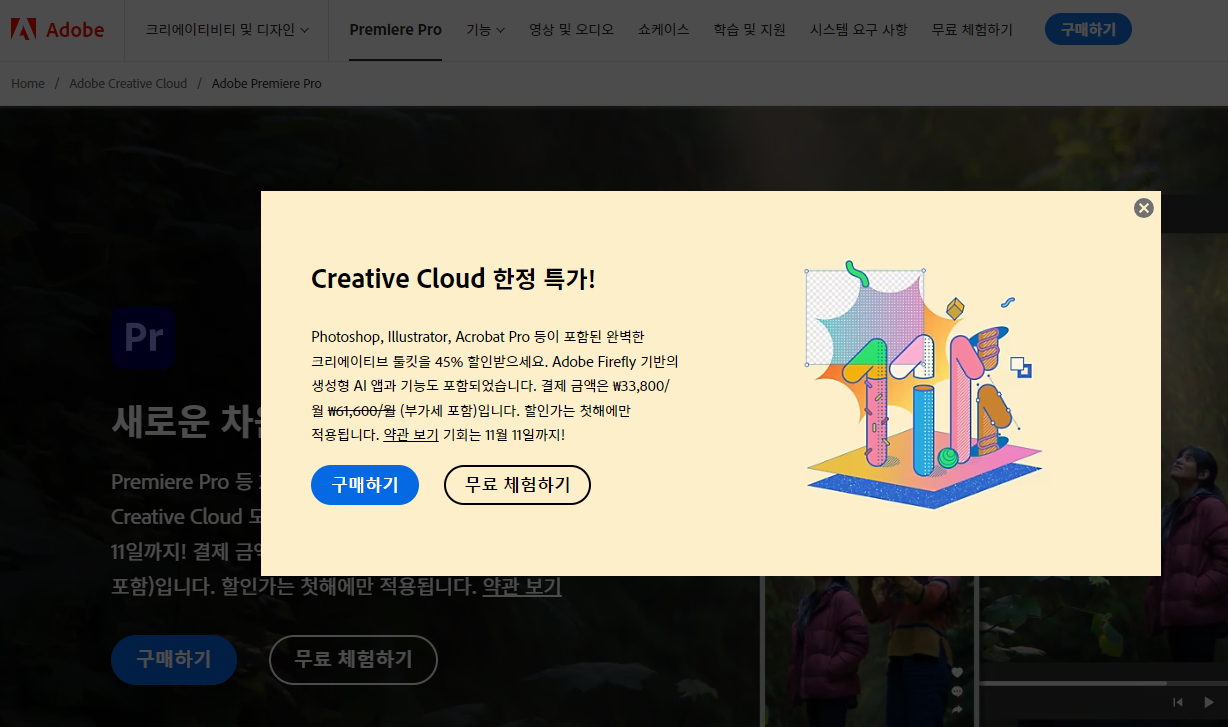Click the comment bubble icon on video

tap(957, 691)
